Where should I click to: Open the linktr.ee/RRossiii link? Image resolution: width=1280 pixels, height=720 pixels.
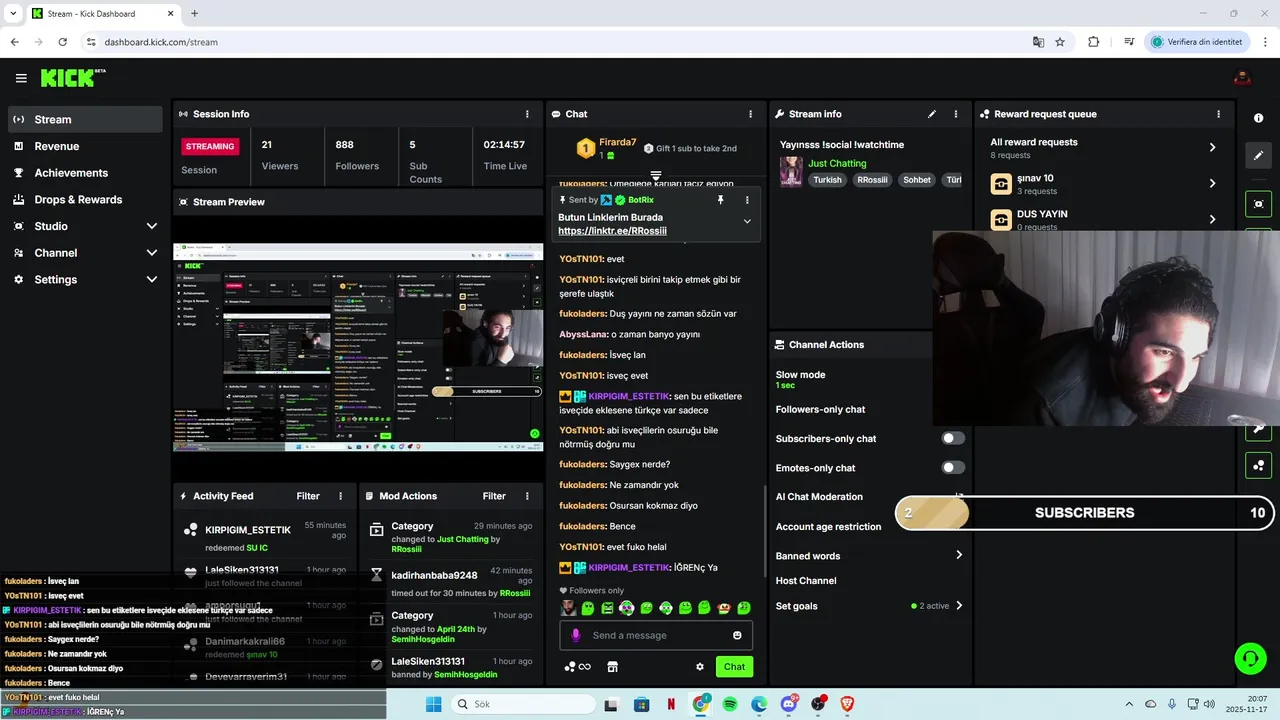(612, 231)
